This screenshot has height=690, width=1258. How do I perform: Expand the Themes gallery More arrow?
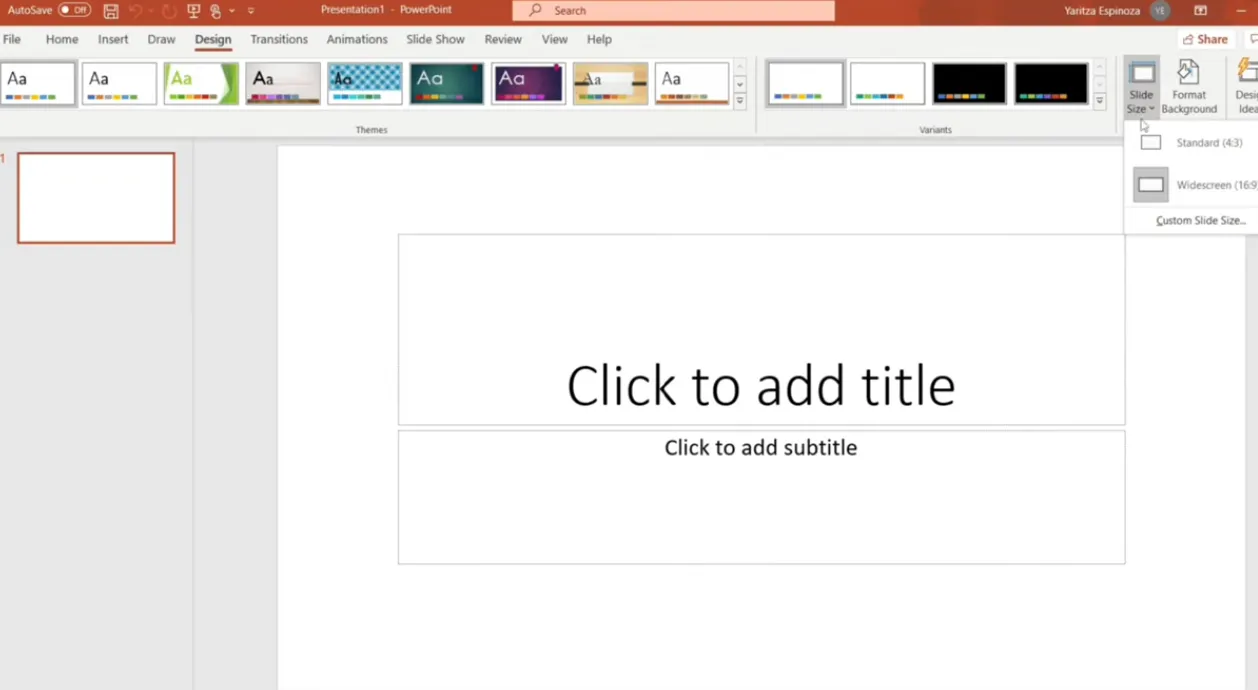(740, 101)
